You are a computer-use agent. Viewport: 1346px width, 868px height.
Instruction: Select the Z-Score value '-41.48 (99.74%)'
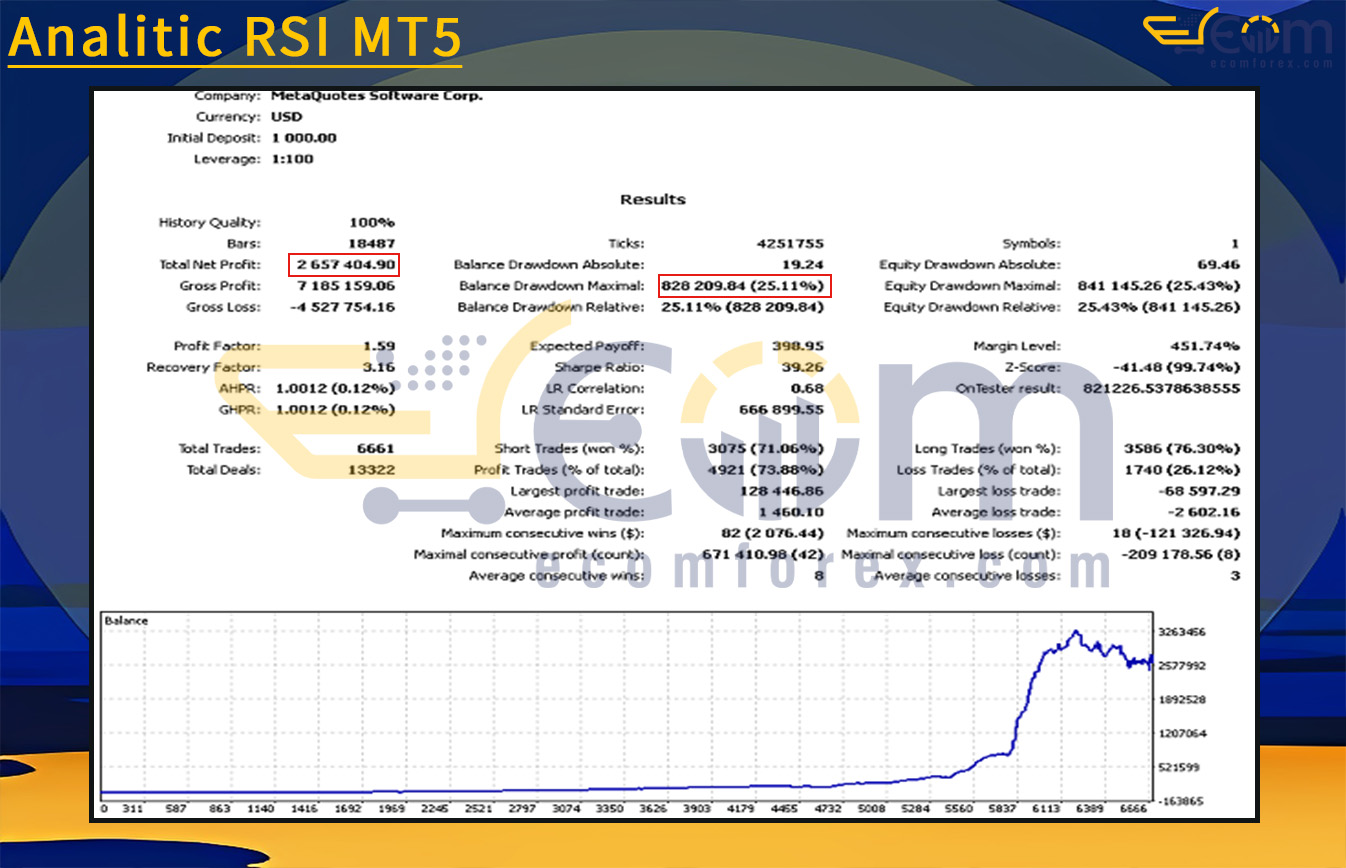(x=1176, y=367)
